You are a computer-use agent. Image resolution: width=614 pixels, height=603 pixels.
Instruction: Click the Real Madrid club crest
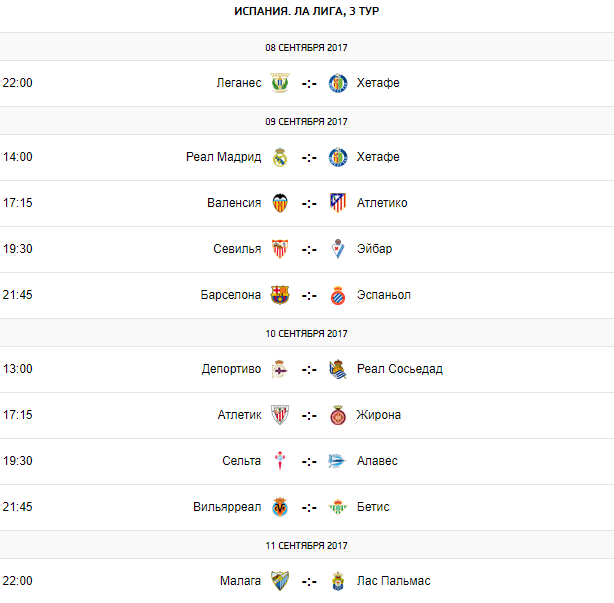(x=280, y=157)
